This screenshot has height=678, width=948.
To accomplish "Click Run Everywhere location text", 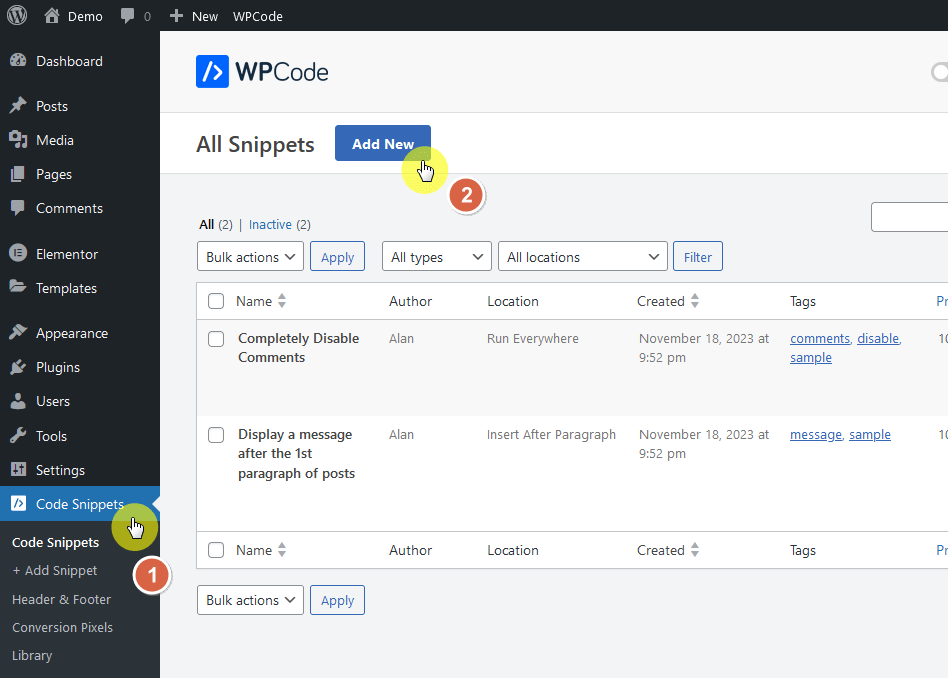I will click(x=533, y=339).
